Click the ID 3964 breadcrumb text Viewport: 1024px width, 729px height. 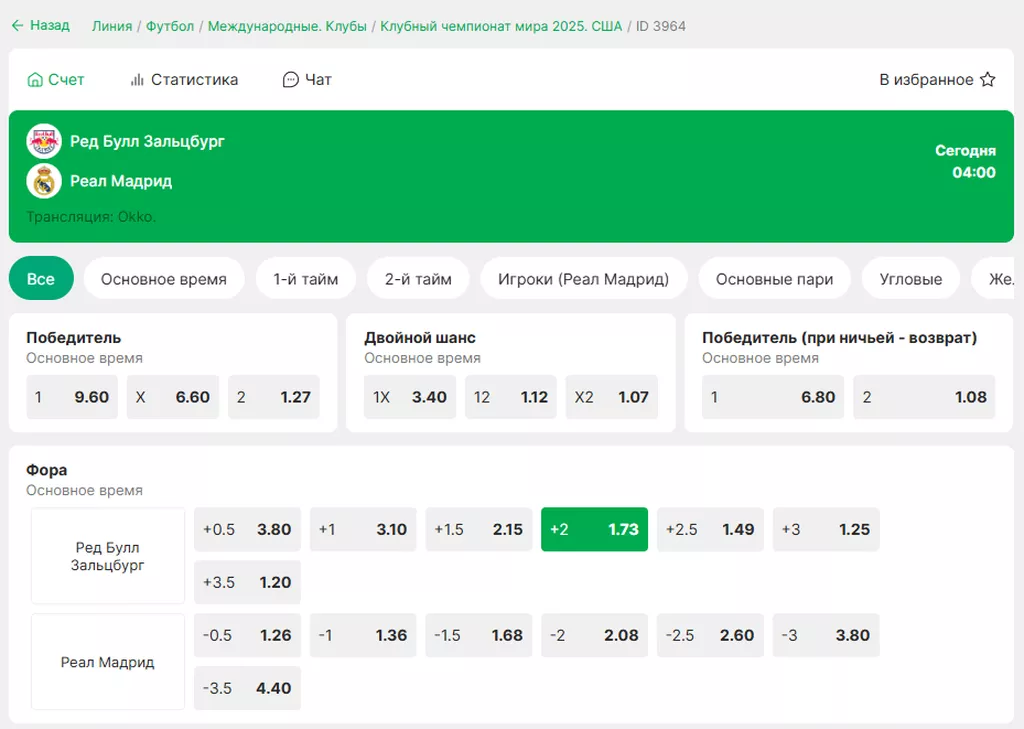(x=661, y=26)
